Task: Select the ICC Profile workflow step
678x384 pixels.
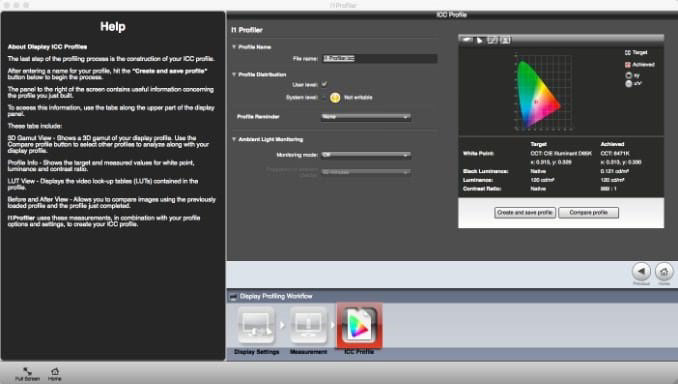Action: (359, 326)
